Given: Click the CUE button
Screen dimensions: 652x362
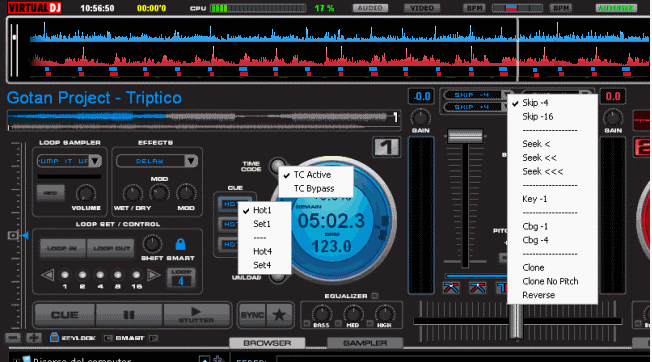Looking at the screenshot, I should (x=64, y=315).
